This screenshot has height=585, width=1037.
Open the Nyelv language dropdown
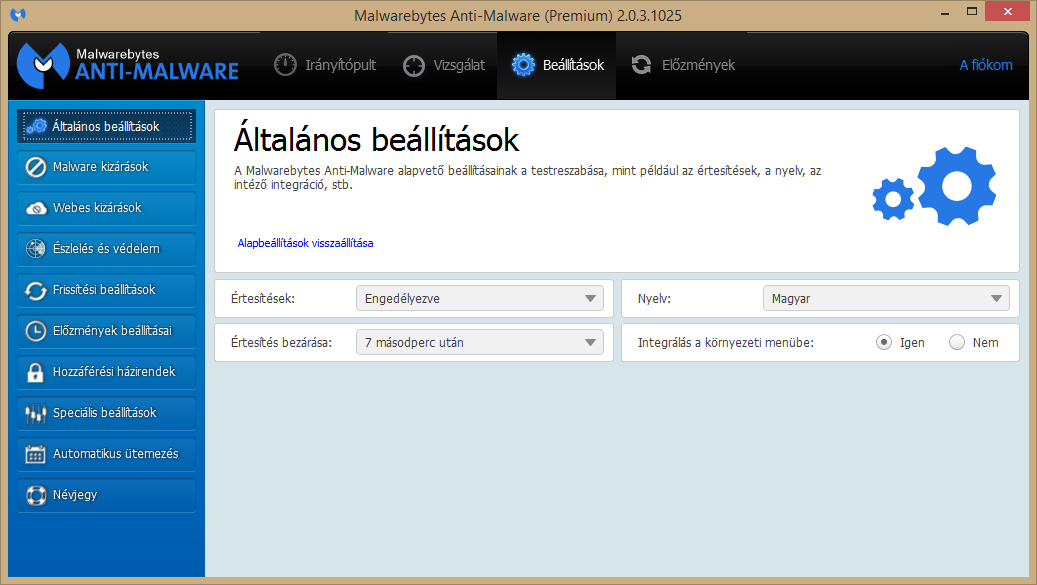click(886, 298)
